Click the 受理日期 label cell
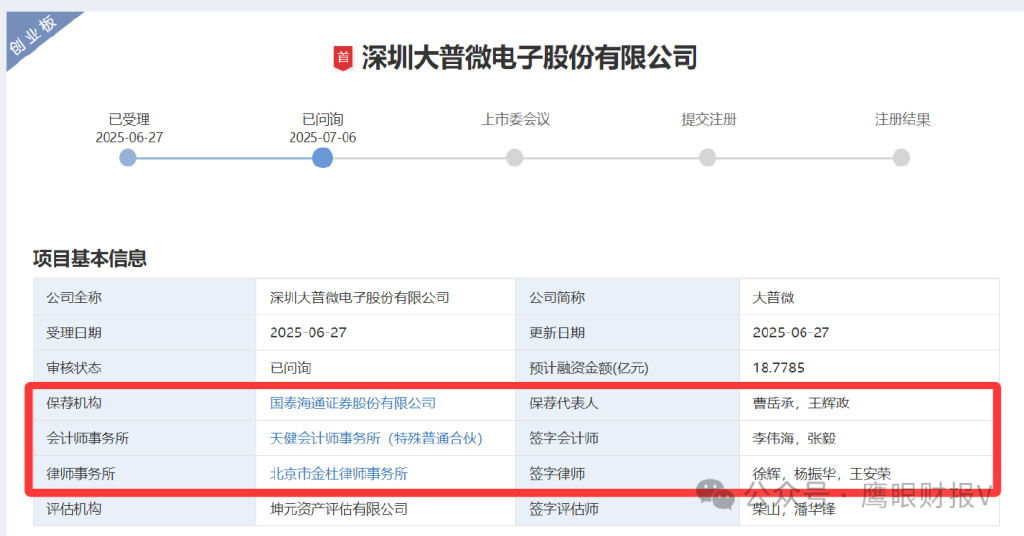The width and height of the screenshot is (1024, 536). pos(144,332)
